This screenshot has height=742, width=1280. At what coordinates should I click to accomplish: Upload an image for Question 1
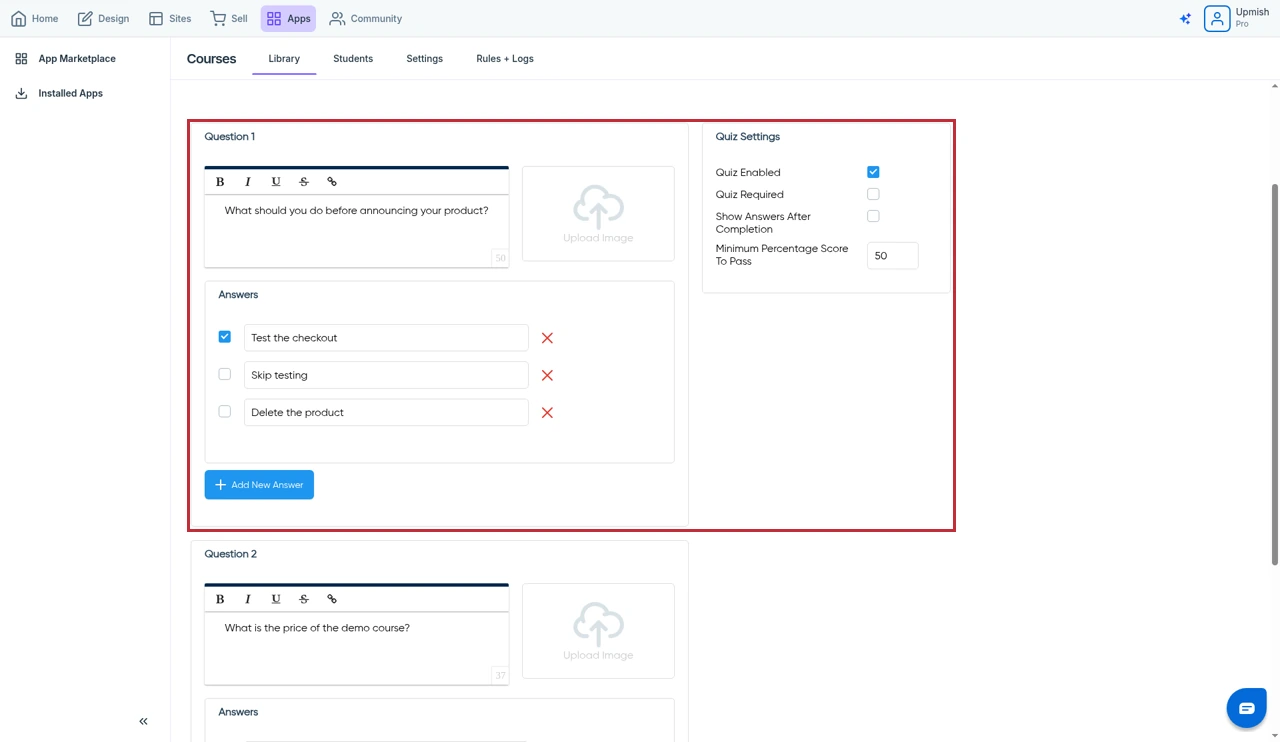598,214
